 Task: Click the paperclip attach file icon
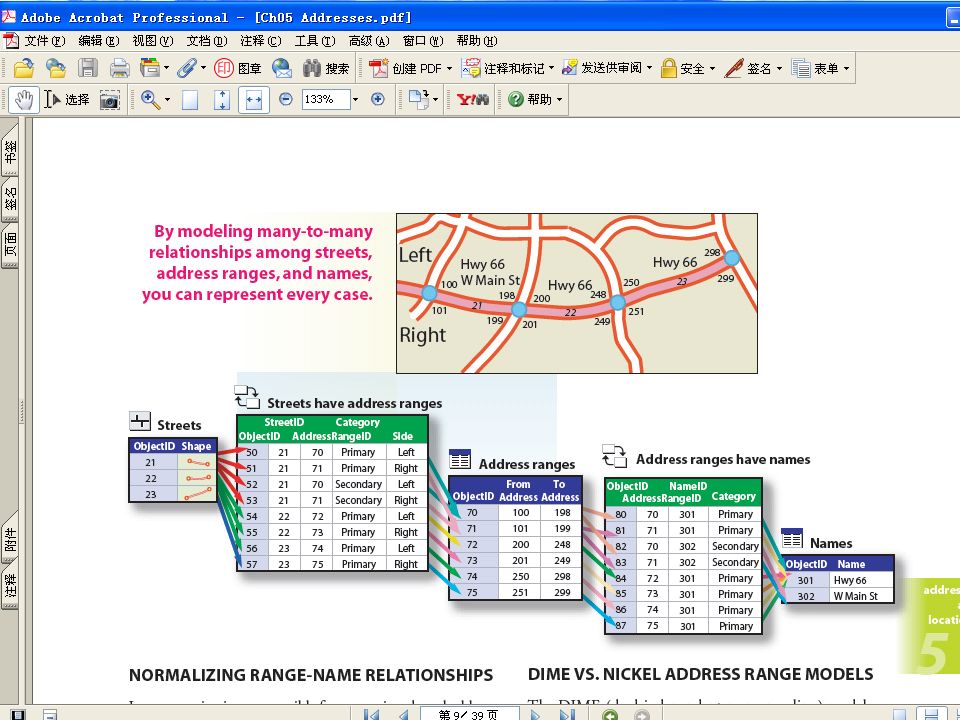187,68
